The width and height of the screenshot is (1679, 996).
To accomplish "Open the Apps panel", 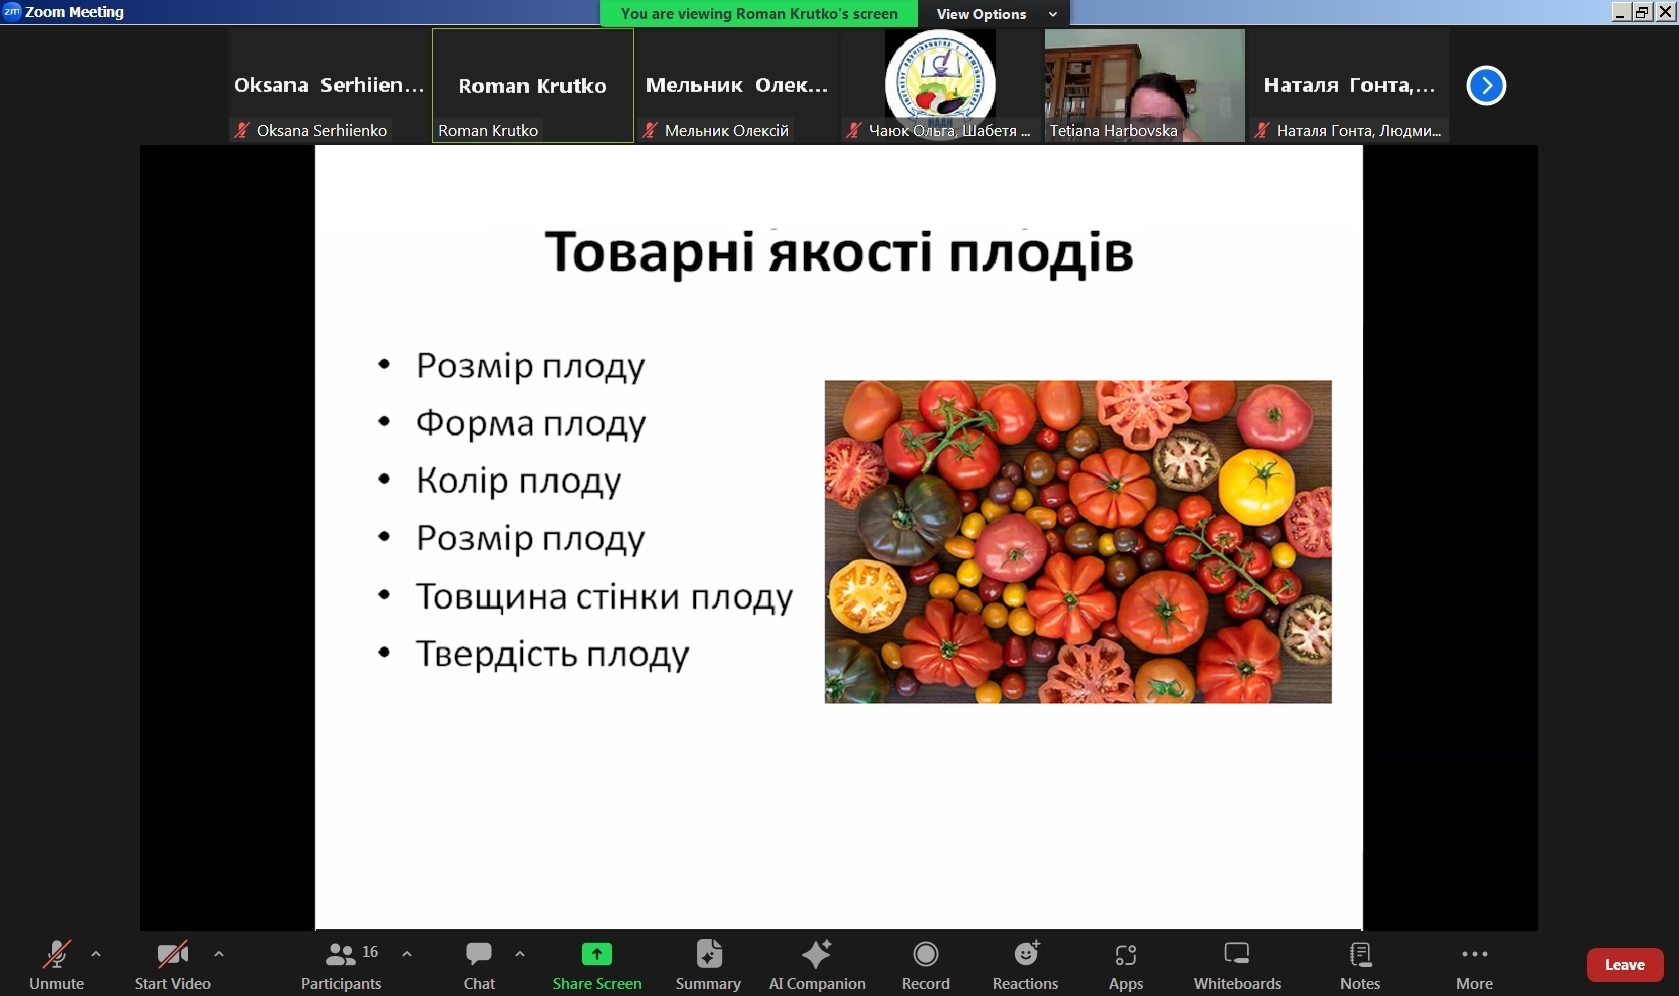I will click(x=1126, y=966).
